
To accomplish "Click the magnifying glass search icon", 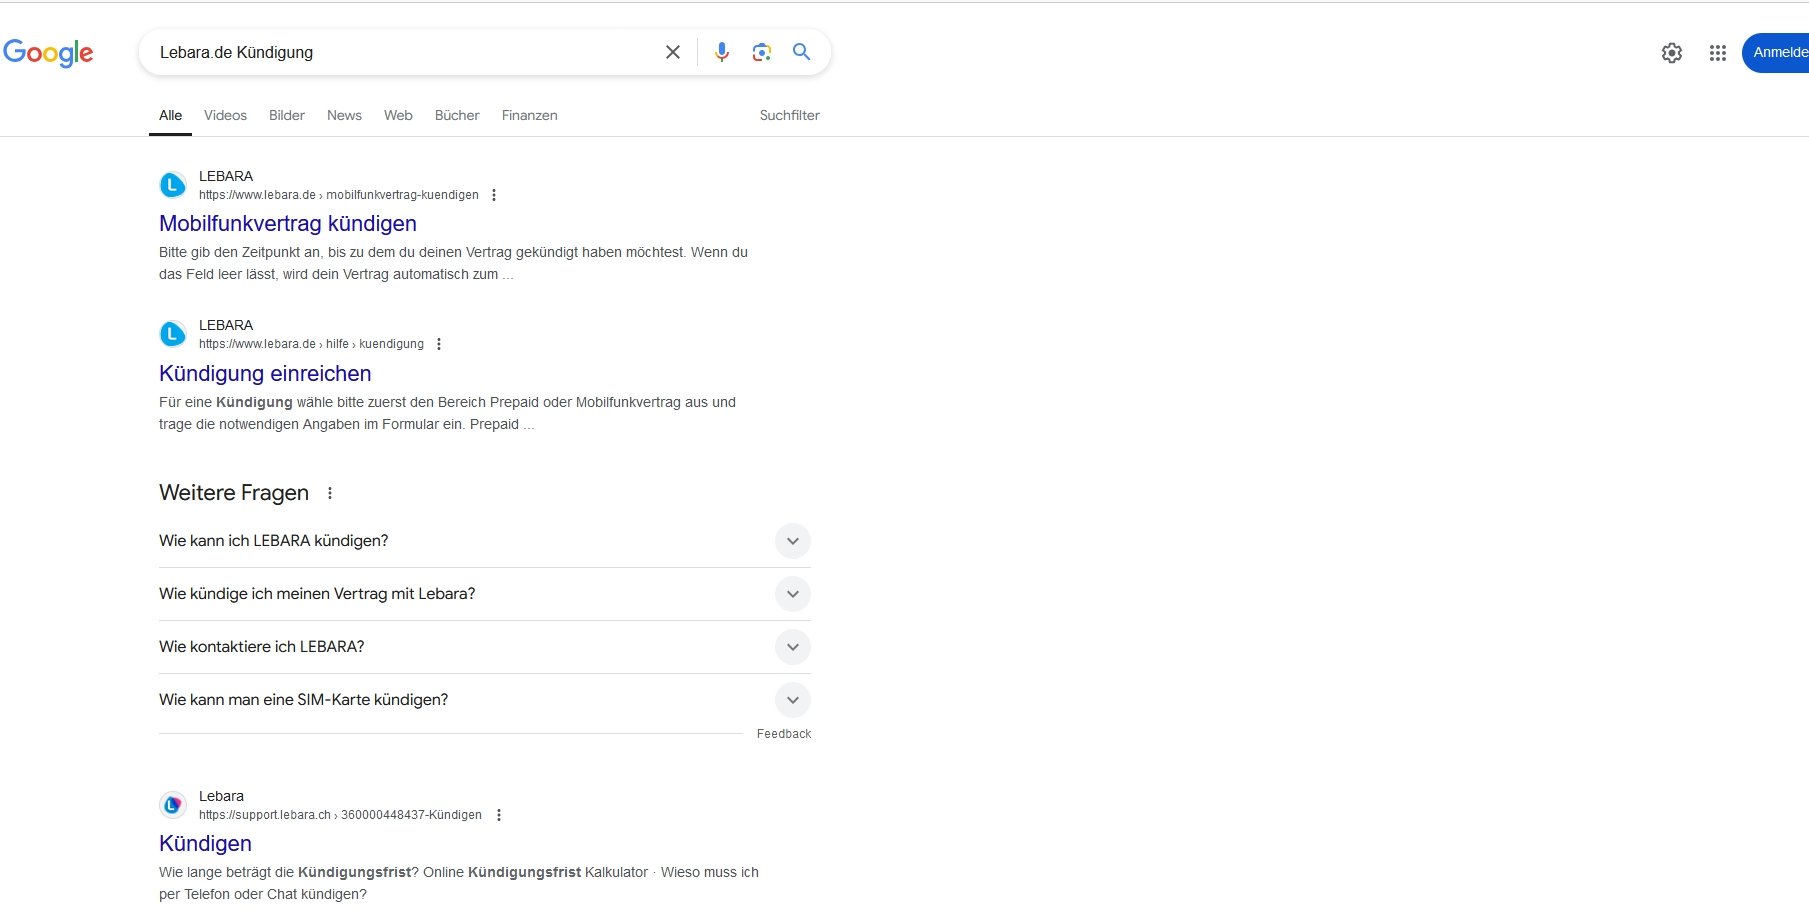I will pos(802,52).
